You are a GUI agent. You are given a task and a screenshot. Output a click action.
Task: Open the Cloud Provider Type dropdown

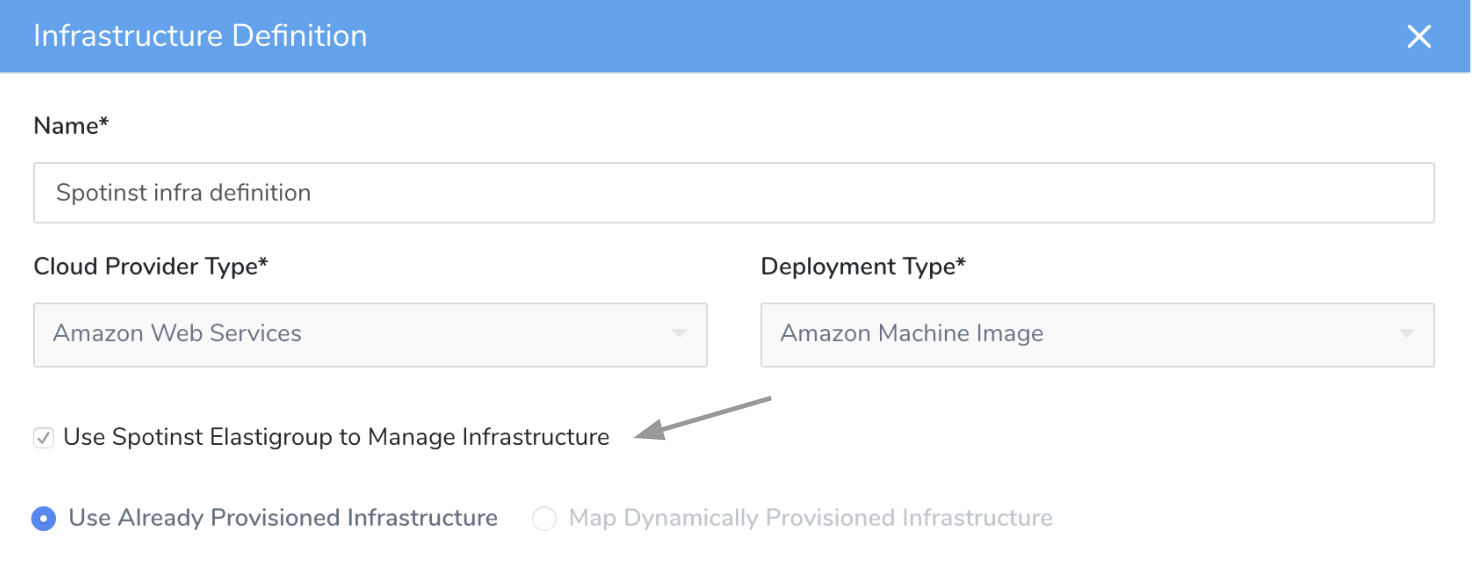click(371, 334)
